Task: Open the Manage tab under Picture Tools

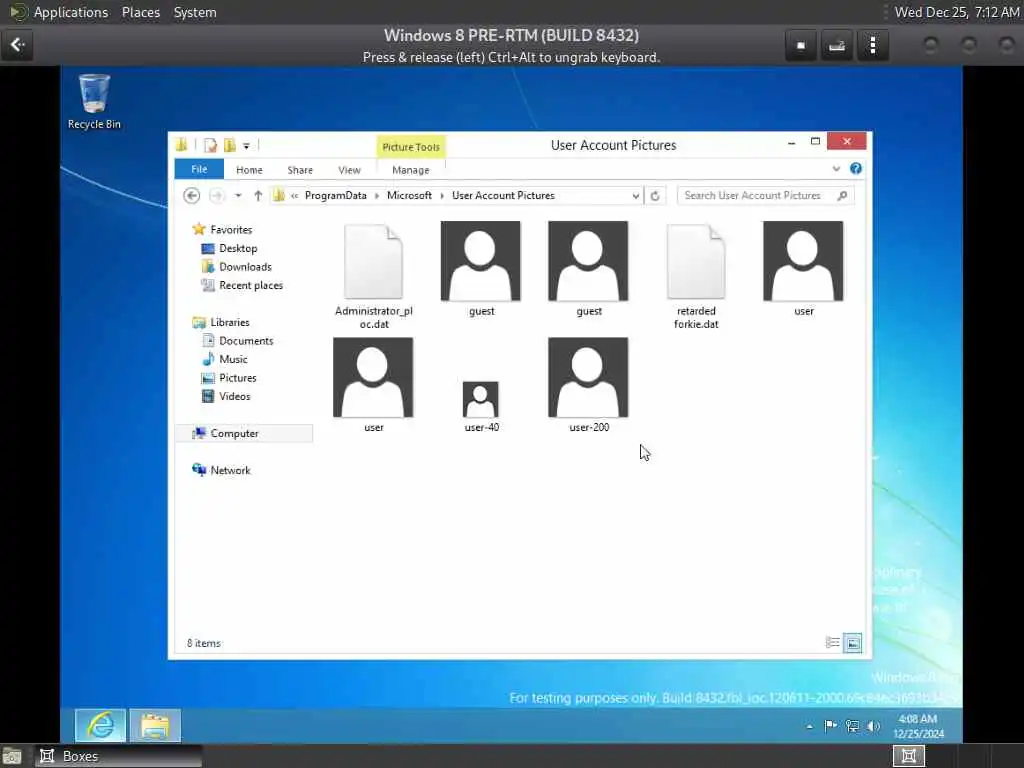Action: coord(411,170)
